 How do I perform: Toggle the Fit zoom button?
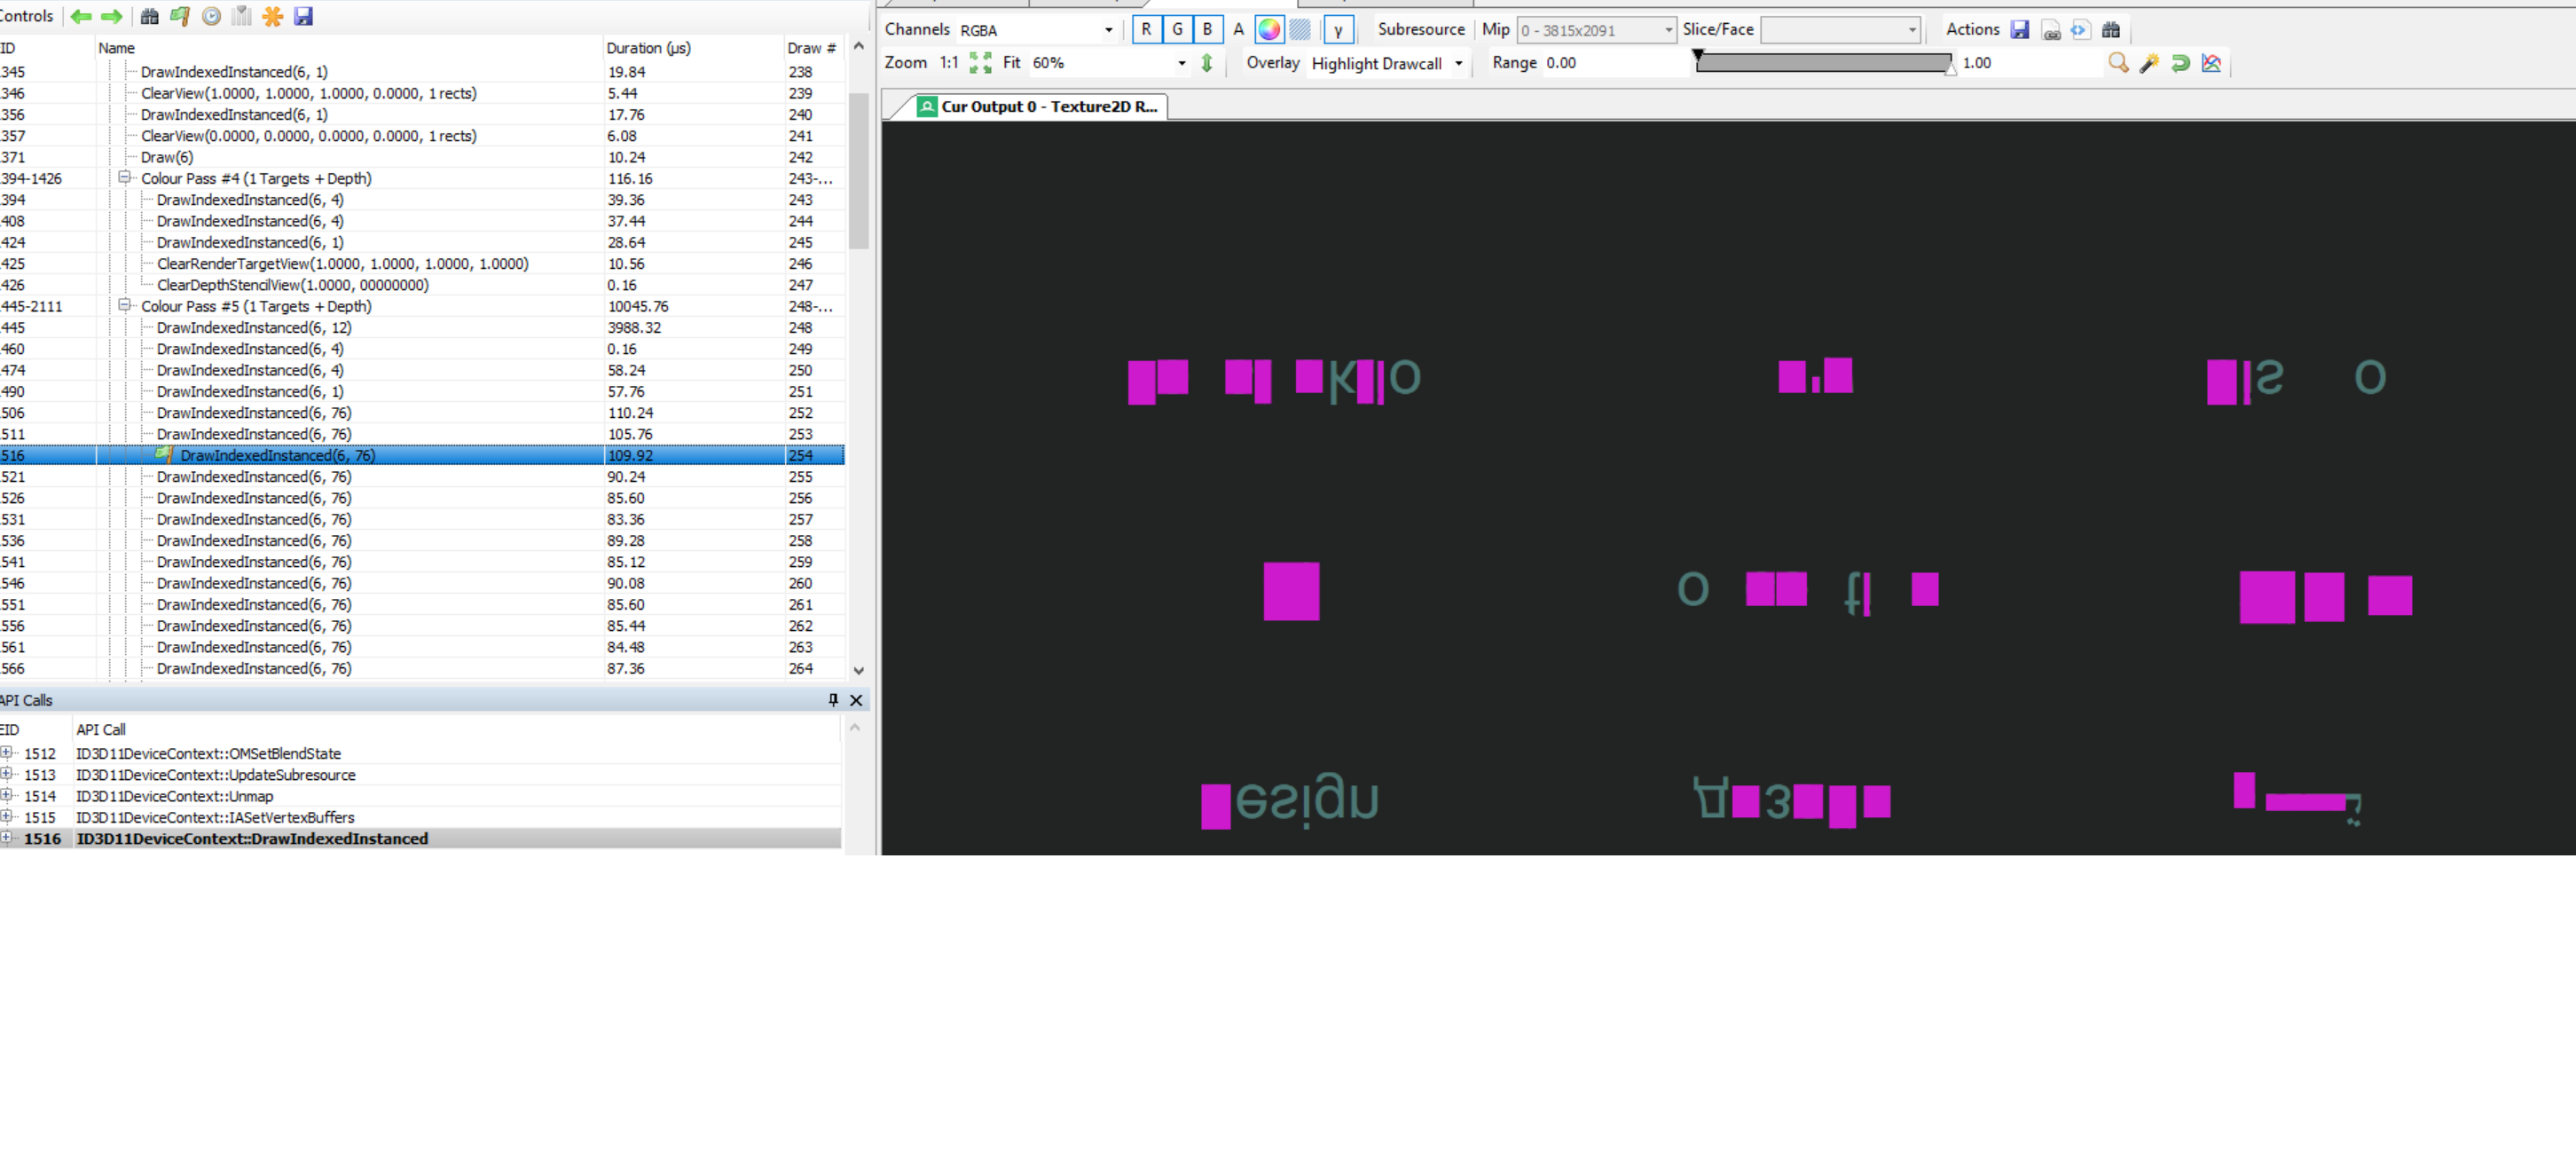1011,63
